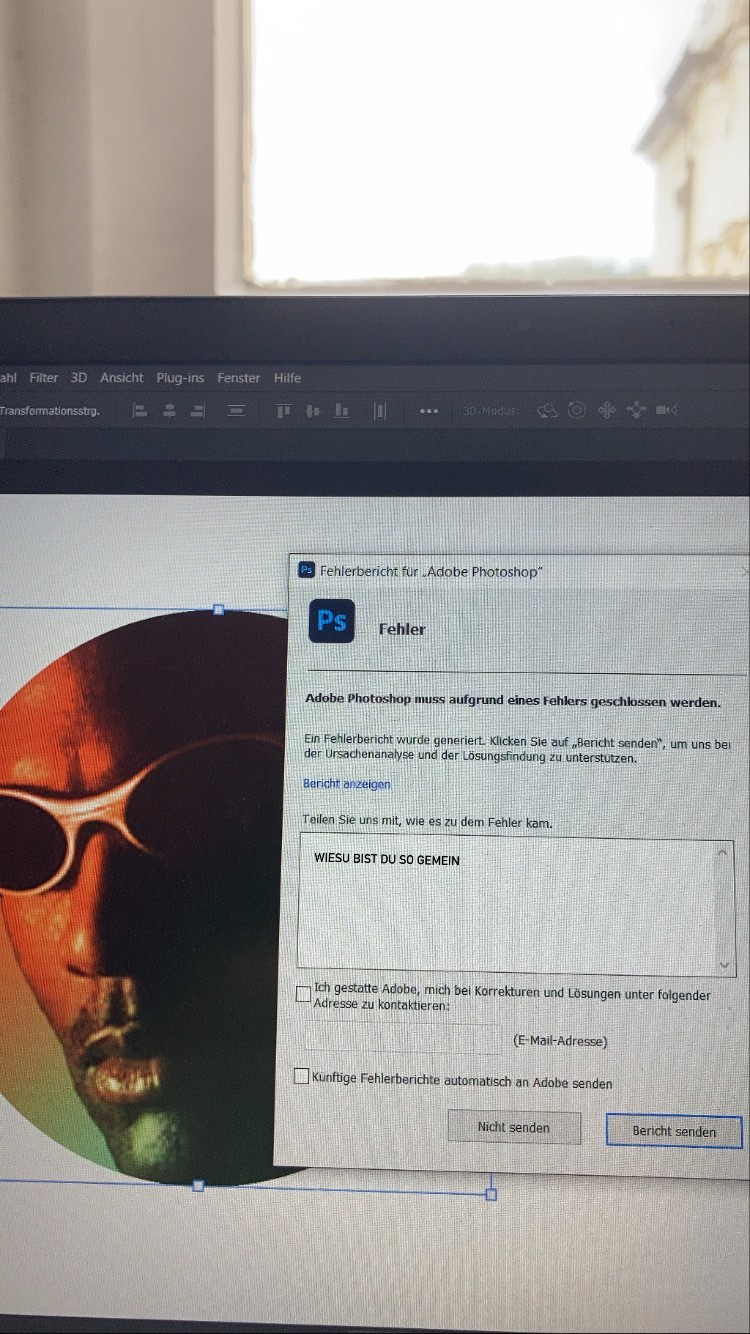Select the 3D pan camera icon
This screenshot has height=1334, width=750.
[607, 410]
